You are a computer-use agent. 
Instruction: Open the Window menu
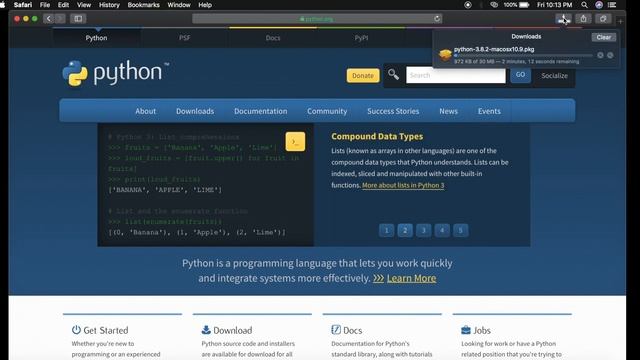tap(179, 5)
